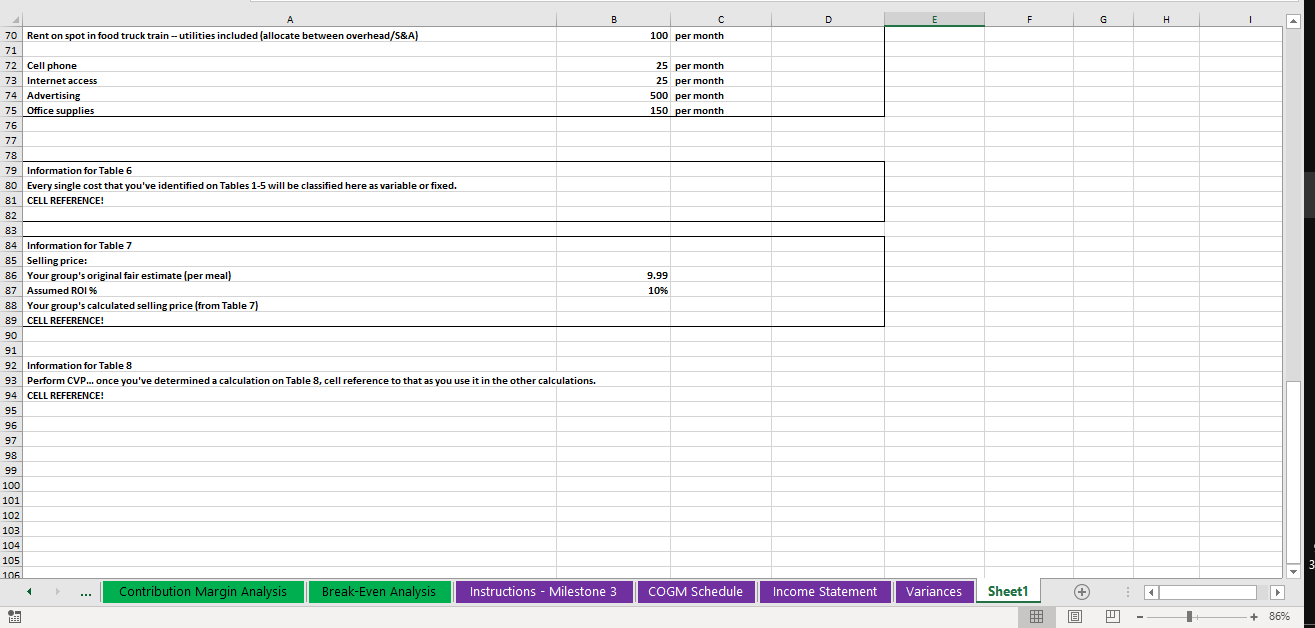Switch to the COGM Schedule tab

(696, 591)
